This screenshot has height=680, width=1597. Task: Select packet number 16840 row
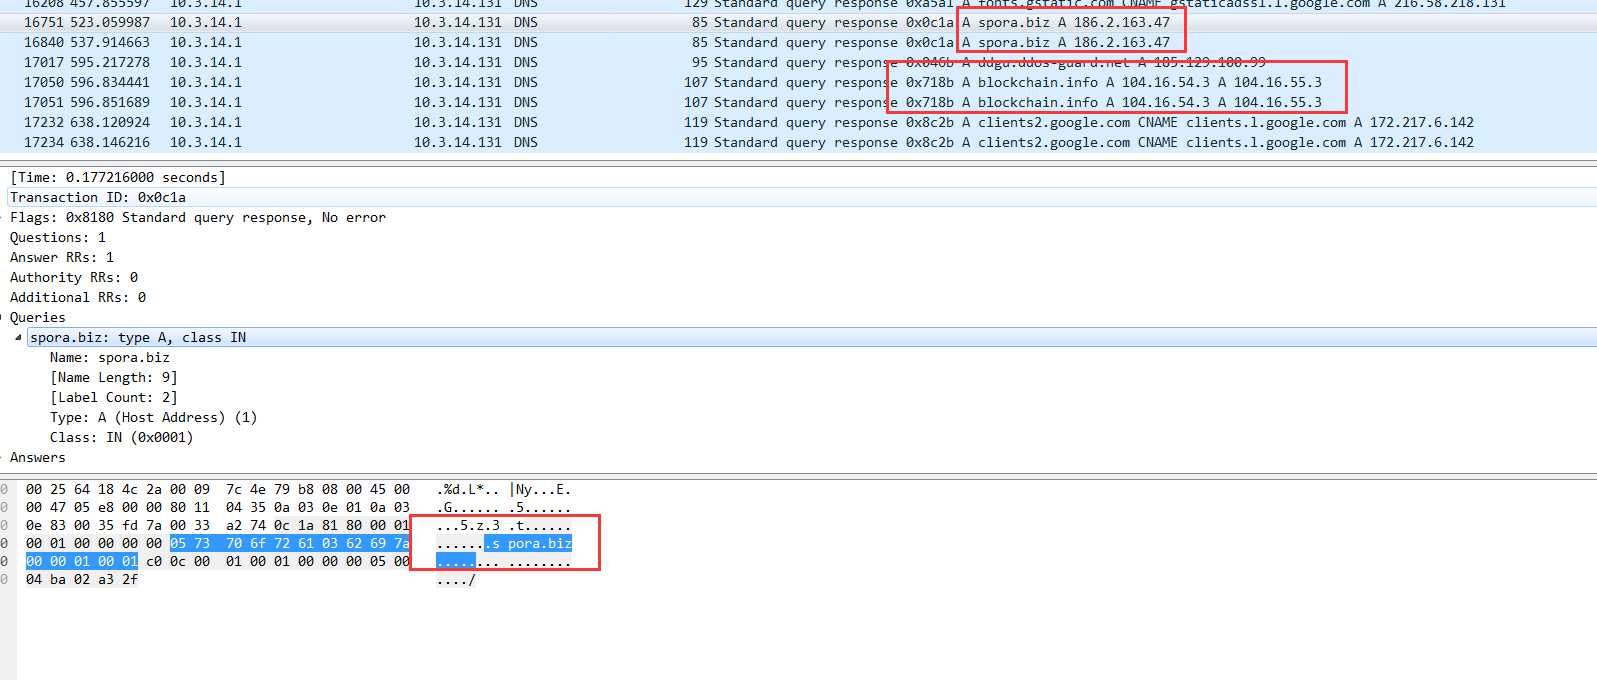click(x=798, y=42)
